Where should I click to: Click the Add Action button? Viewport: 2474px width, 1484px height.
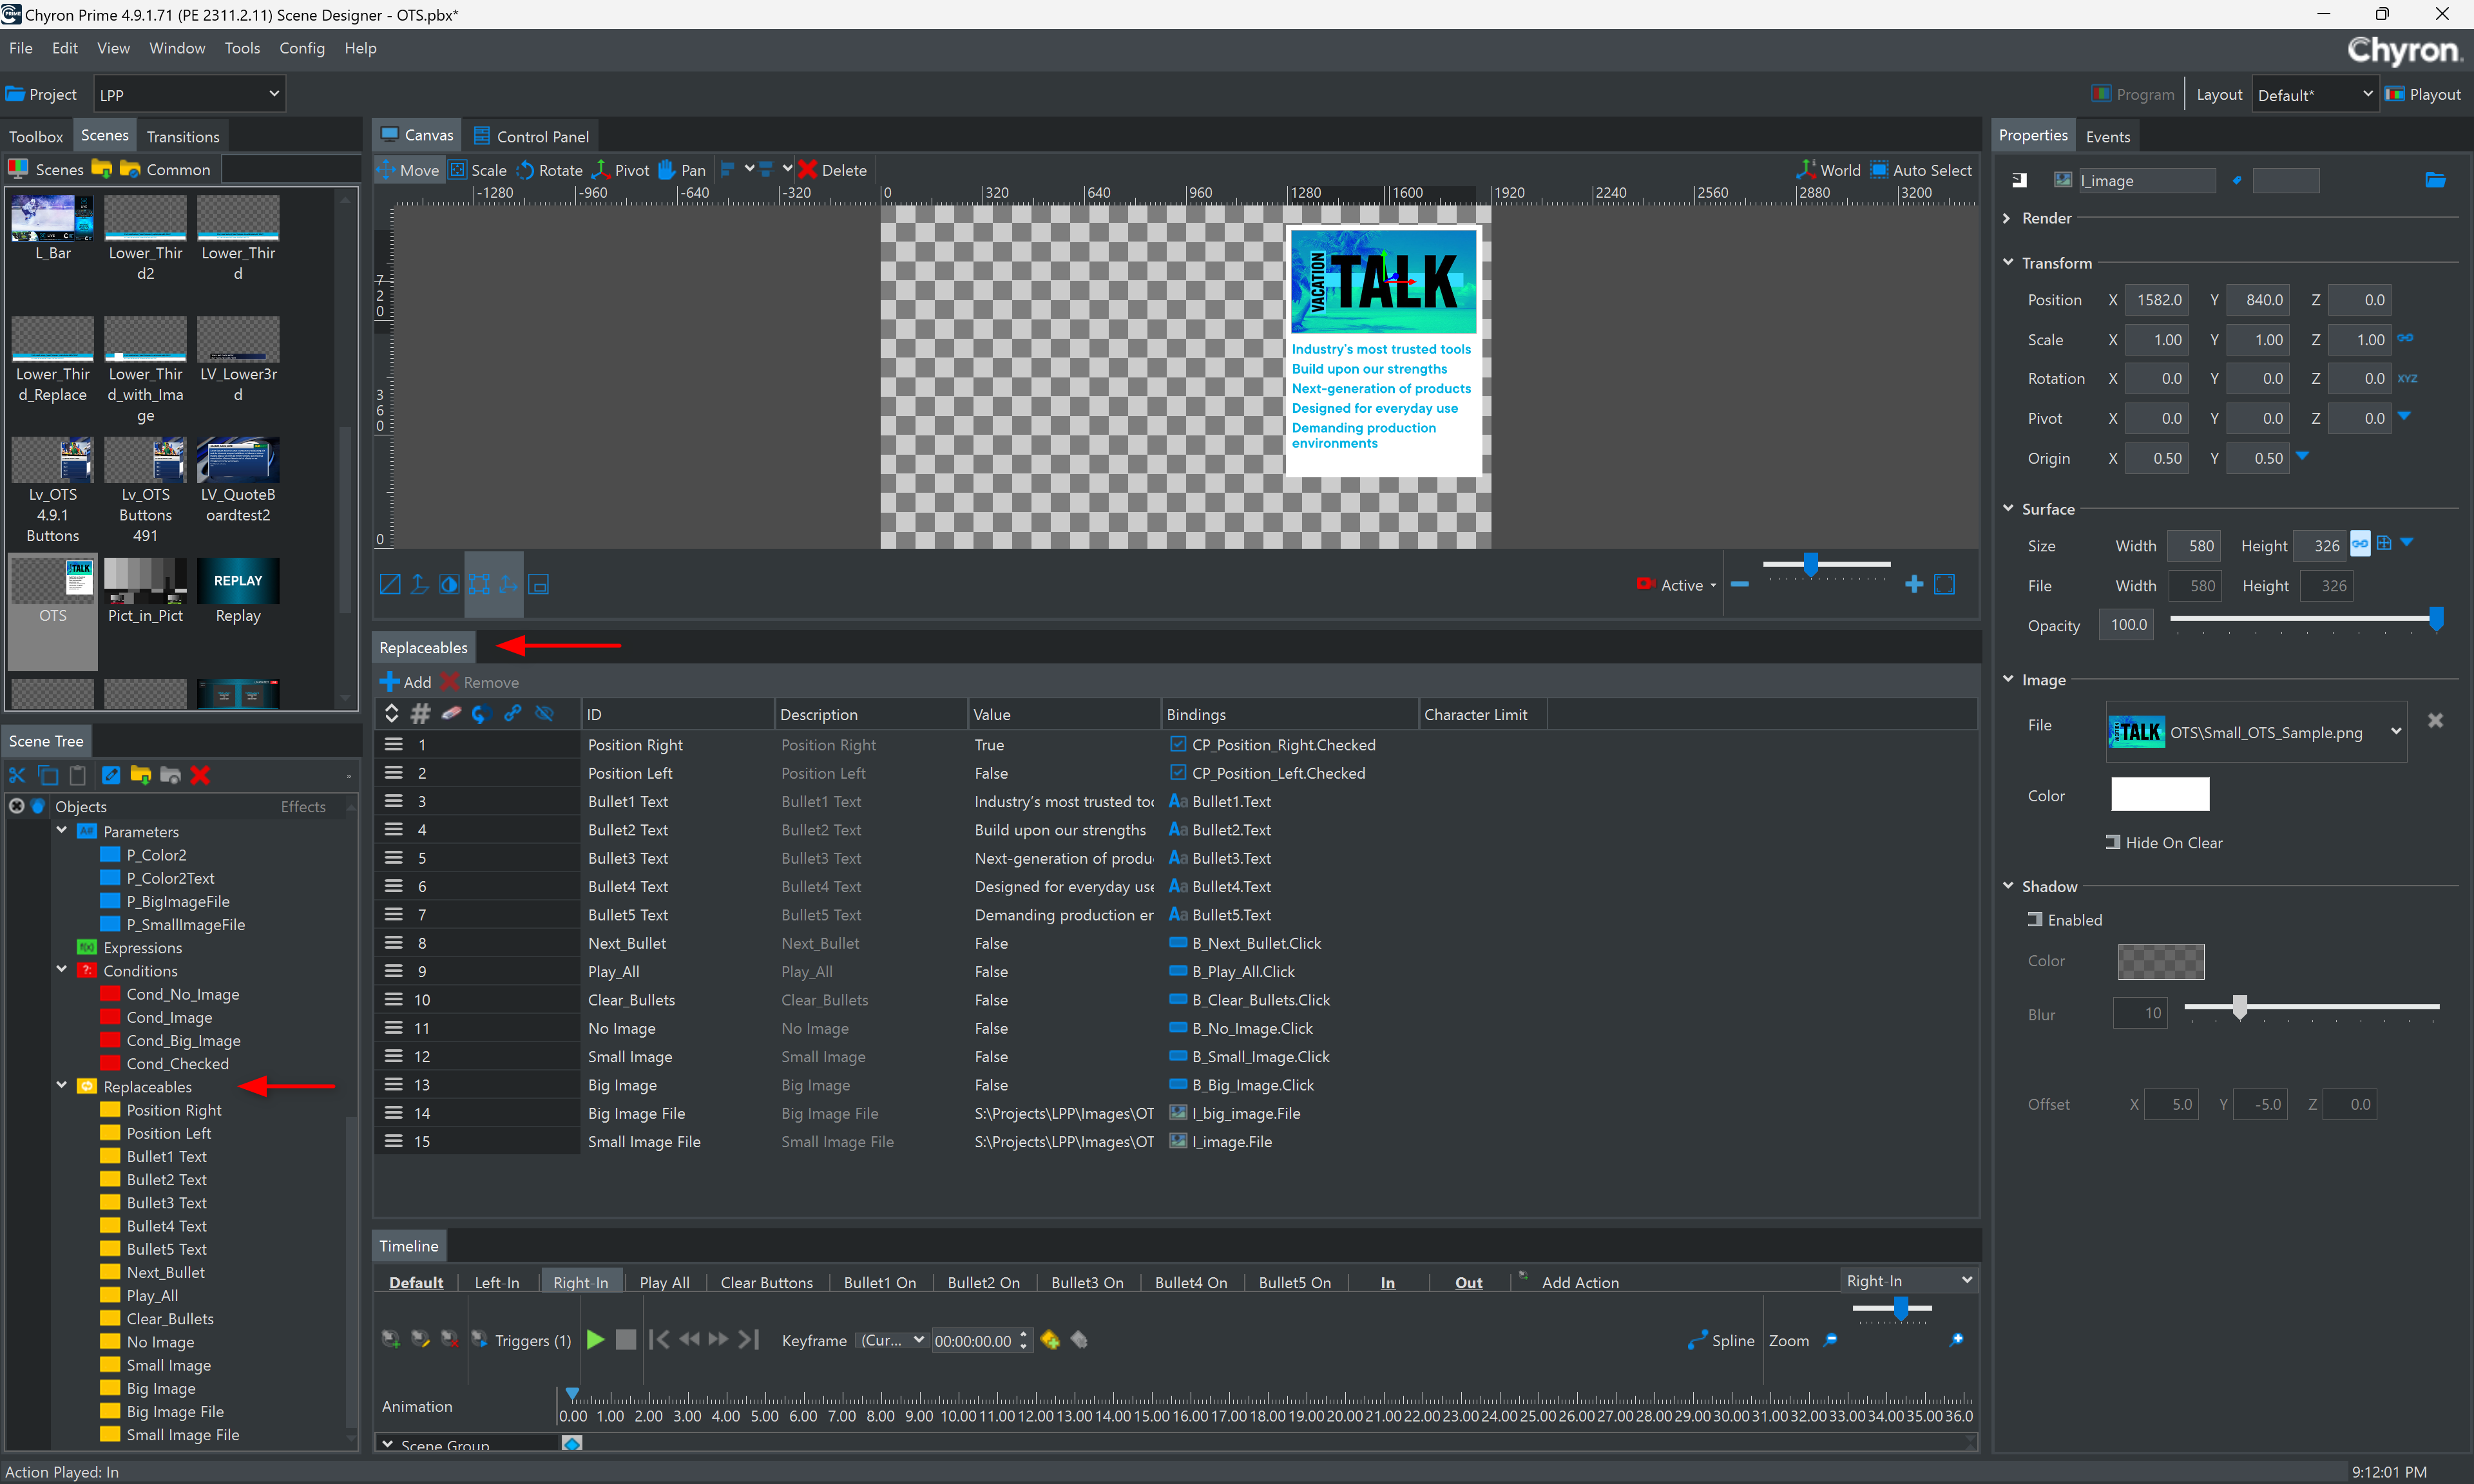click(1569, 1282)
